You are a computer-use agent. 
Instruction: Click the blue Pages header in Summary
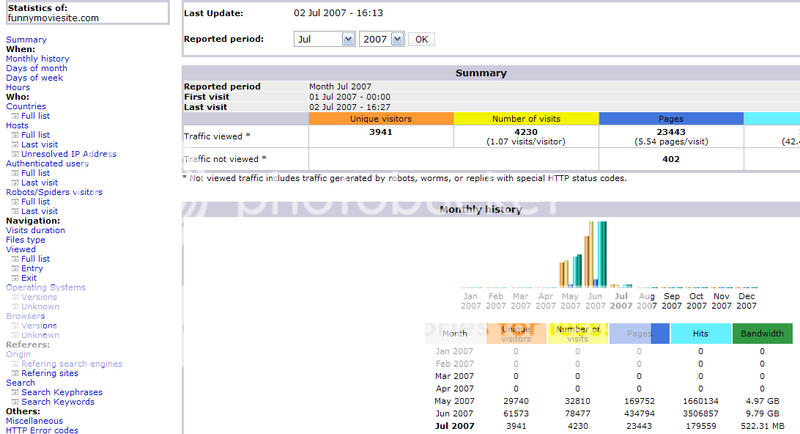coord(671,119)
